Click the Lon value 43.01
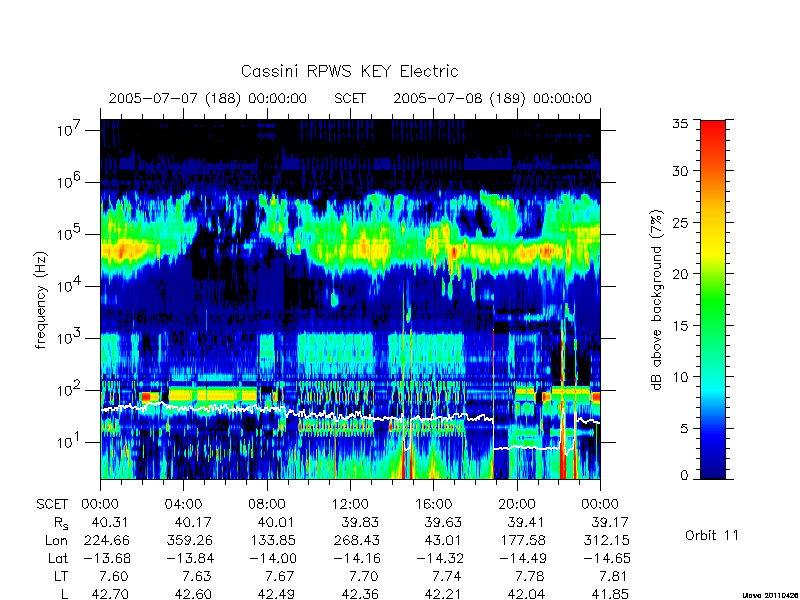 pyautogui.click(x=443, y=540)
